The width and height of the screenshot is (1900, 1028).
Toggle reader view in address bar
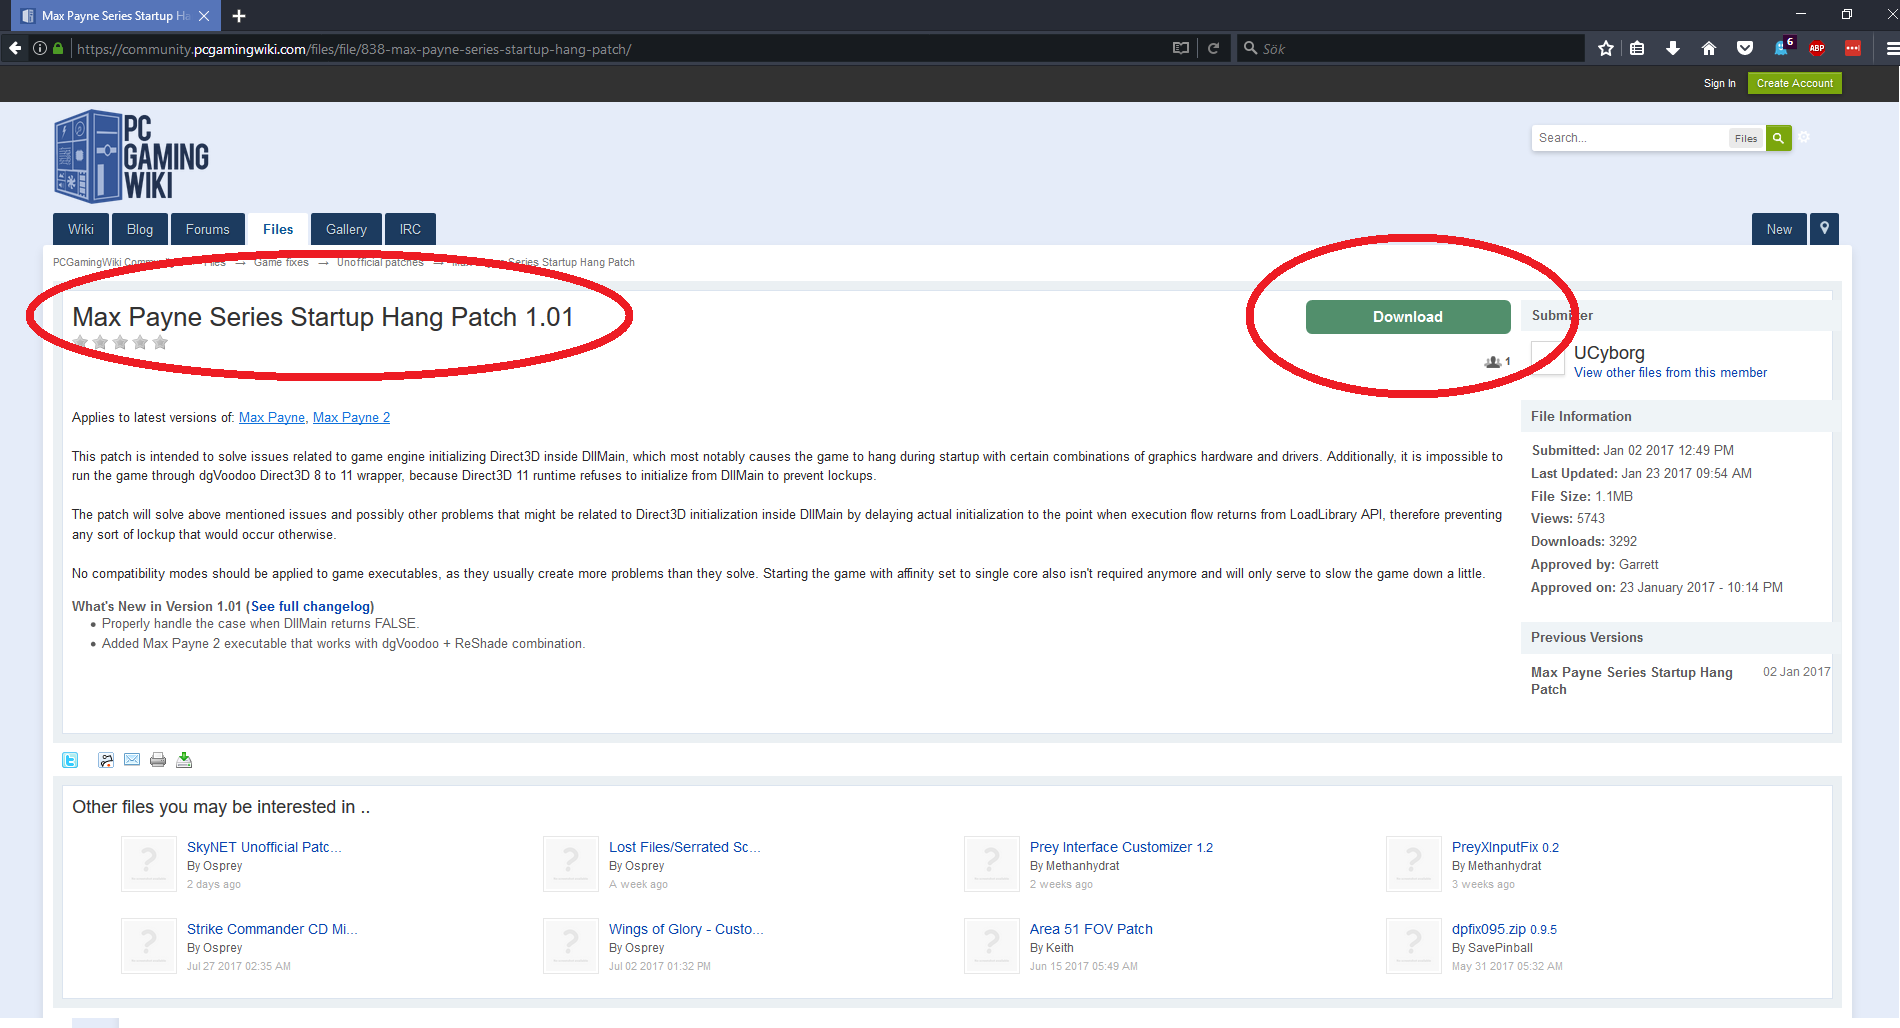pos(1181,48)
